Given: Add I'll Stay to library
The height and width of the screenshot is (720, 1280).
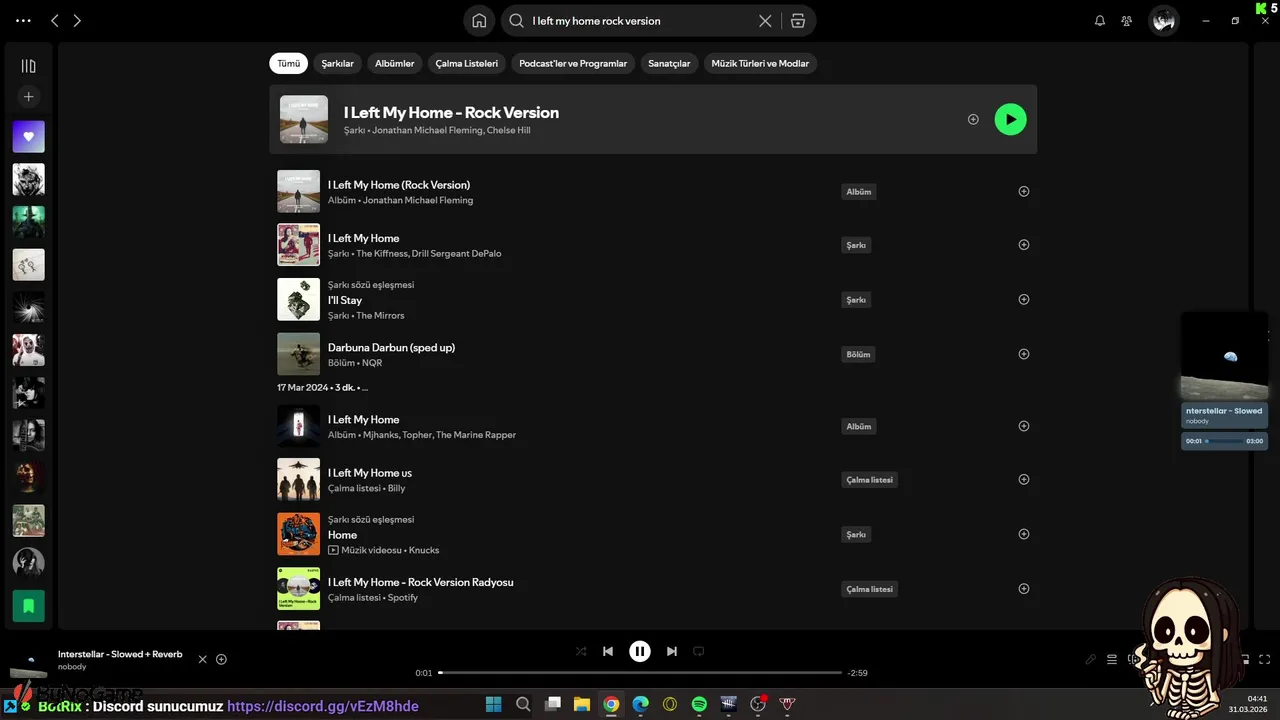Looking at the screenshot, I should (1023, 299).
